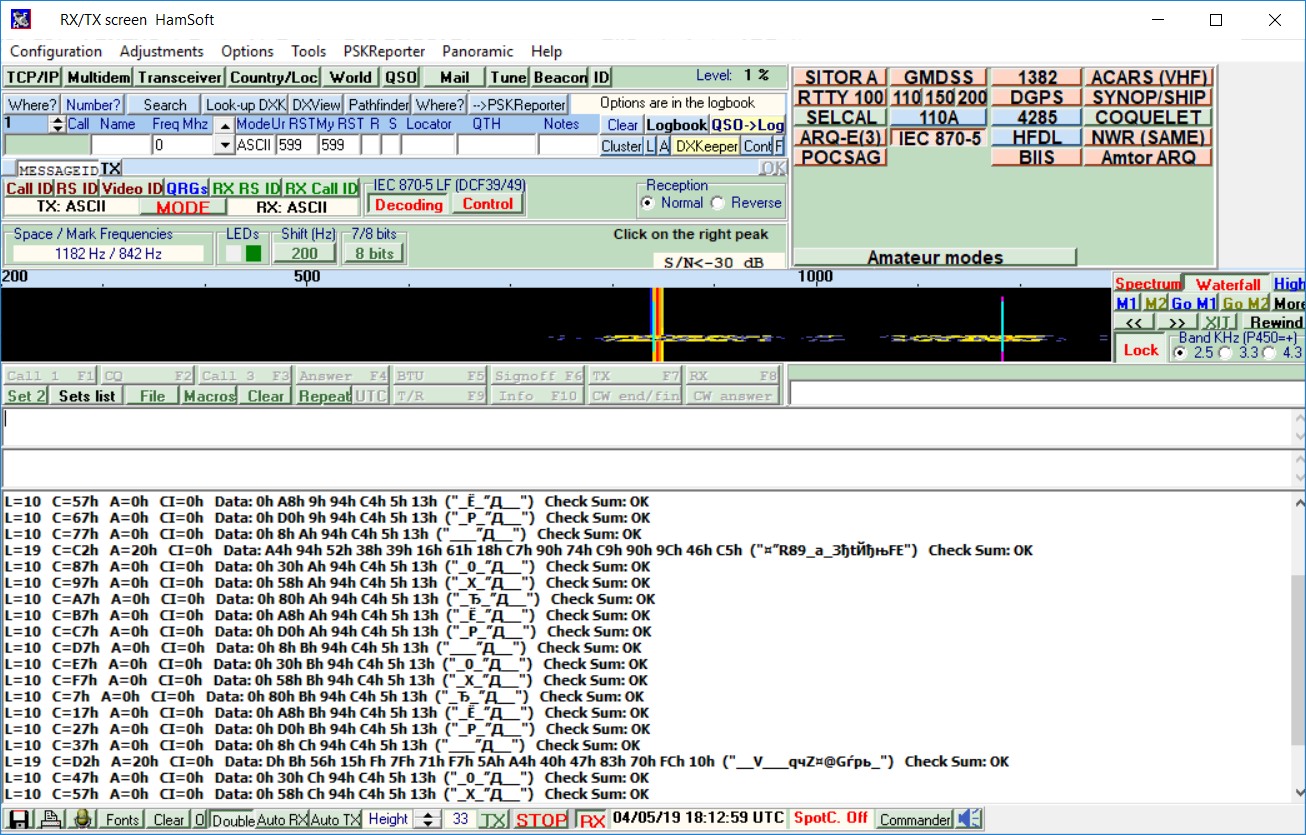Click the red STOP button
Viewport: 1306px width, 835px height.
pos(541,820)
